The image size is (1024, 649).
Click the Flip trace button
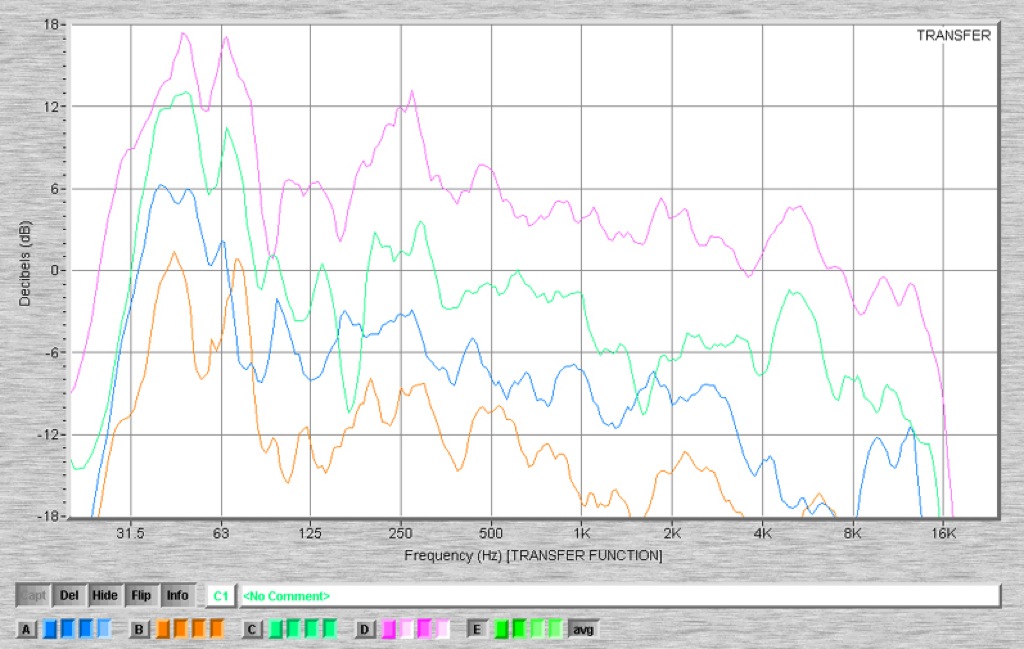141,595
